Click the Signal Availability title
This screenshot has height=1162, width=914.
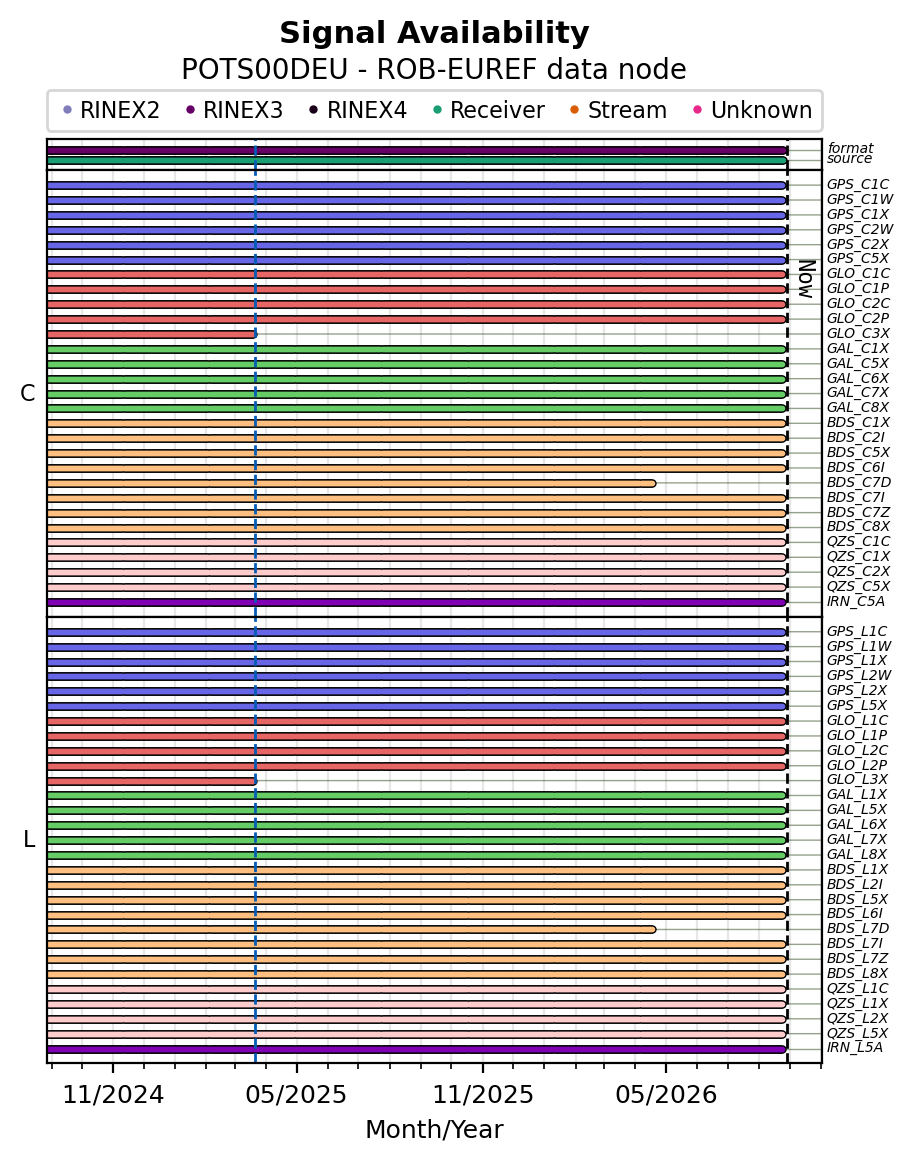pyautogui.click(x=434, y=33)
